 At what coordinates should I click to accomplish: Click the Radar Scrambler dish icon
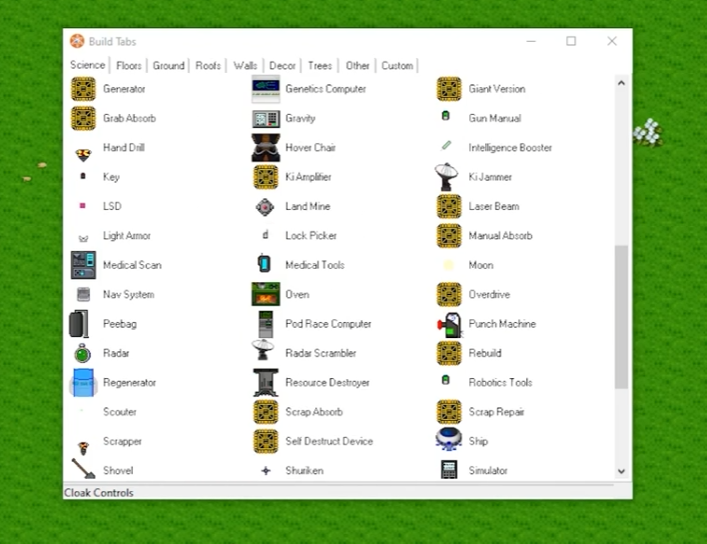pos(263,350)
